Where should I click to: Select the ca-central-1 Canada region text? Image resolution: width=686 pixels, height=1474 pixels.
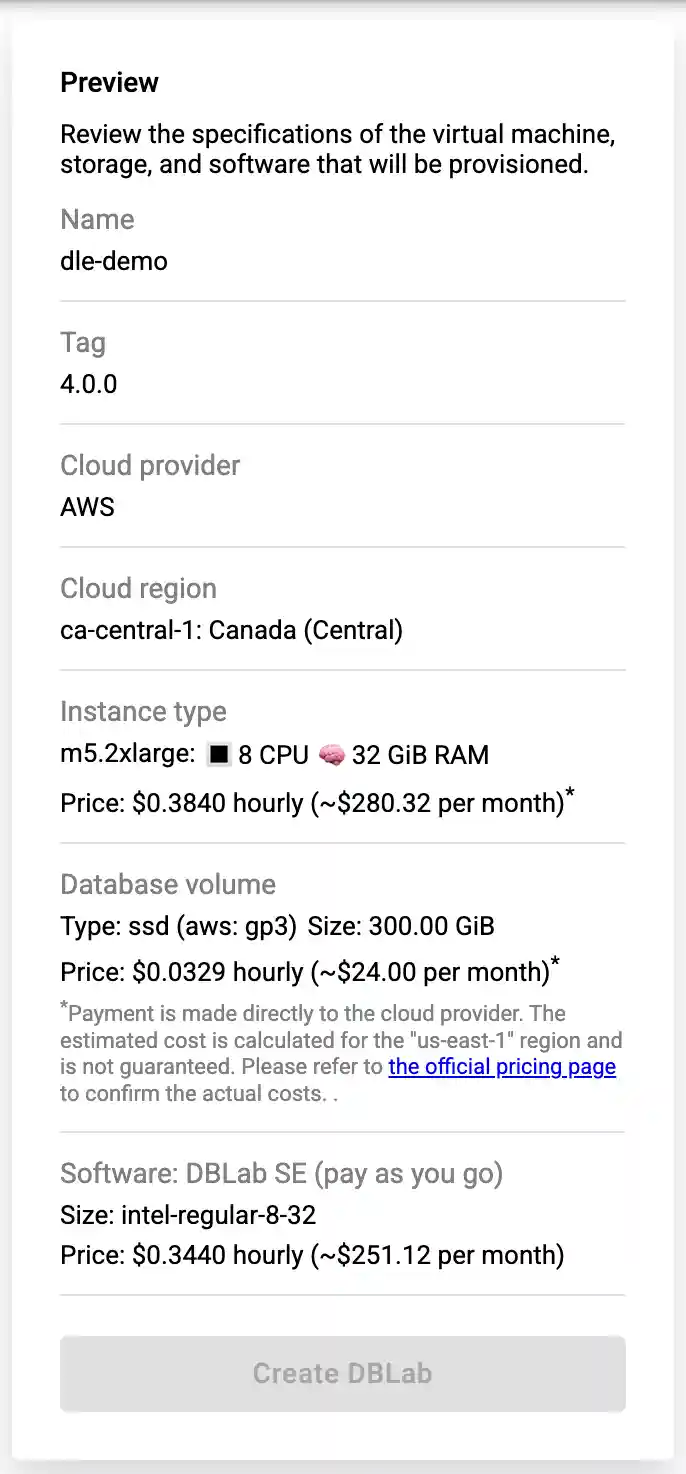click(x=231, y=630)
